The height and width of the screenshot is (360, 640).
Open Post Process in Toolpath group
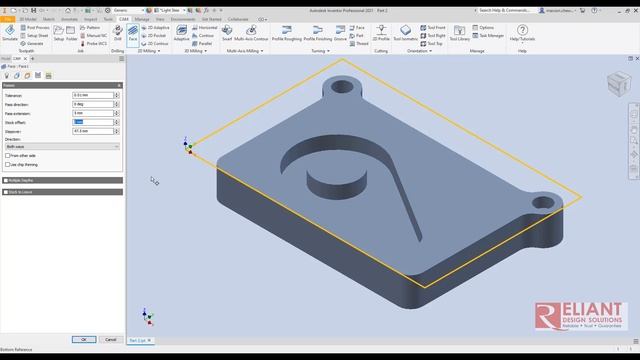(x=35, y=28)
